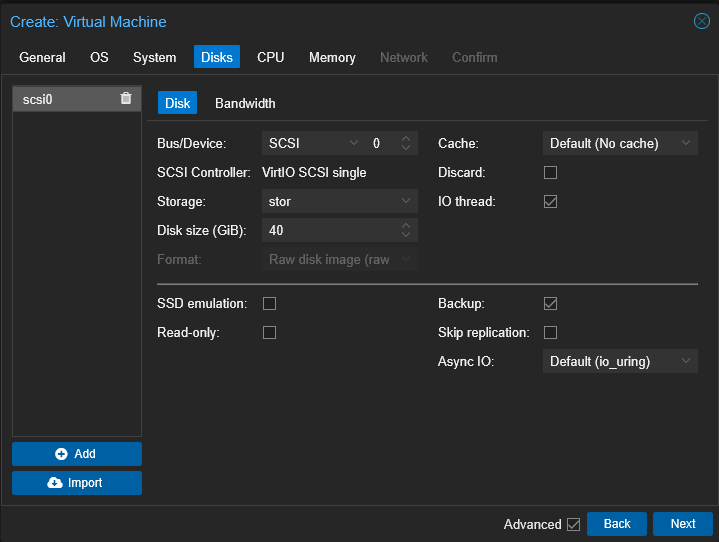719x542 pixels.
Task: Select scsi0 in the disk list
Action: point(60,98)
